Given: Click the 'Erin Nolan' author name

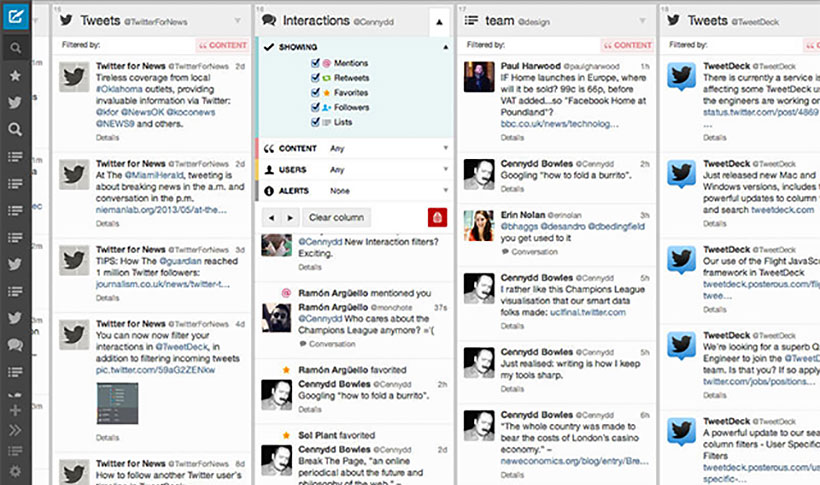Looking at the screenshot, I should (x=522, y=215).
